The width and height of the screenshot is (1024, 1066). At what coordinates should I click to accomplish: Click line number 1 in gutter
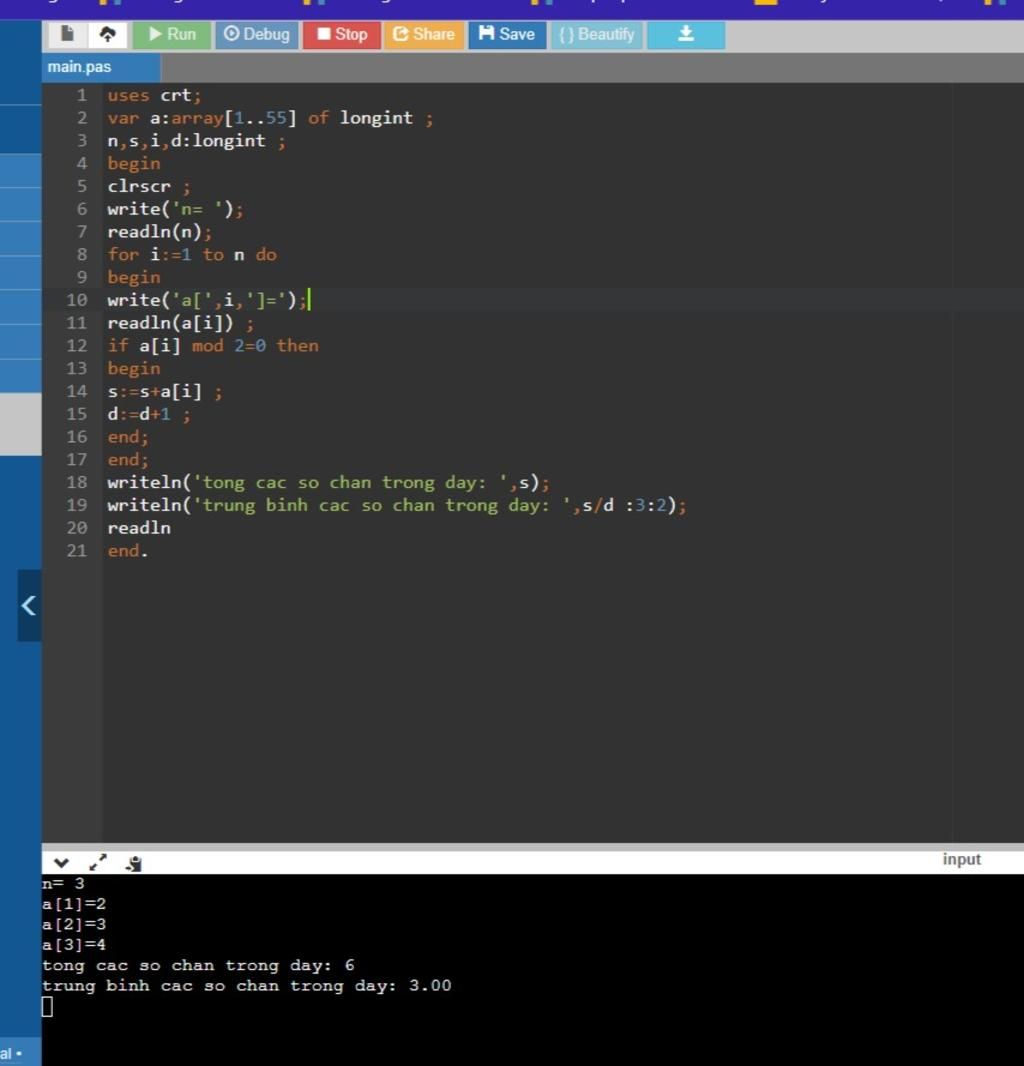tap(82, 95)
